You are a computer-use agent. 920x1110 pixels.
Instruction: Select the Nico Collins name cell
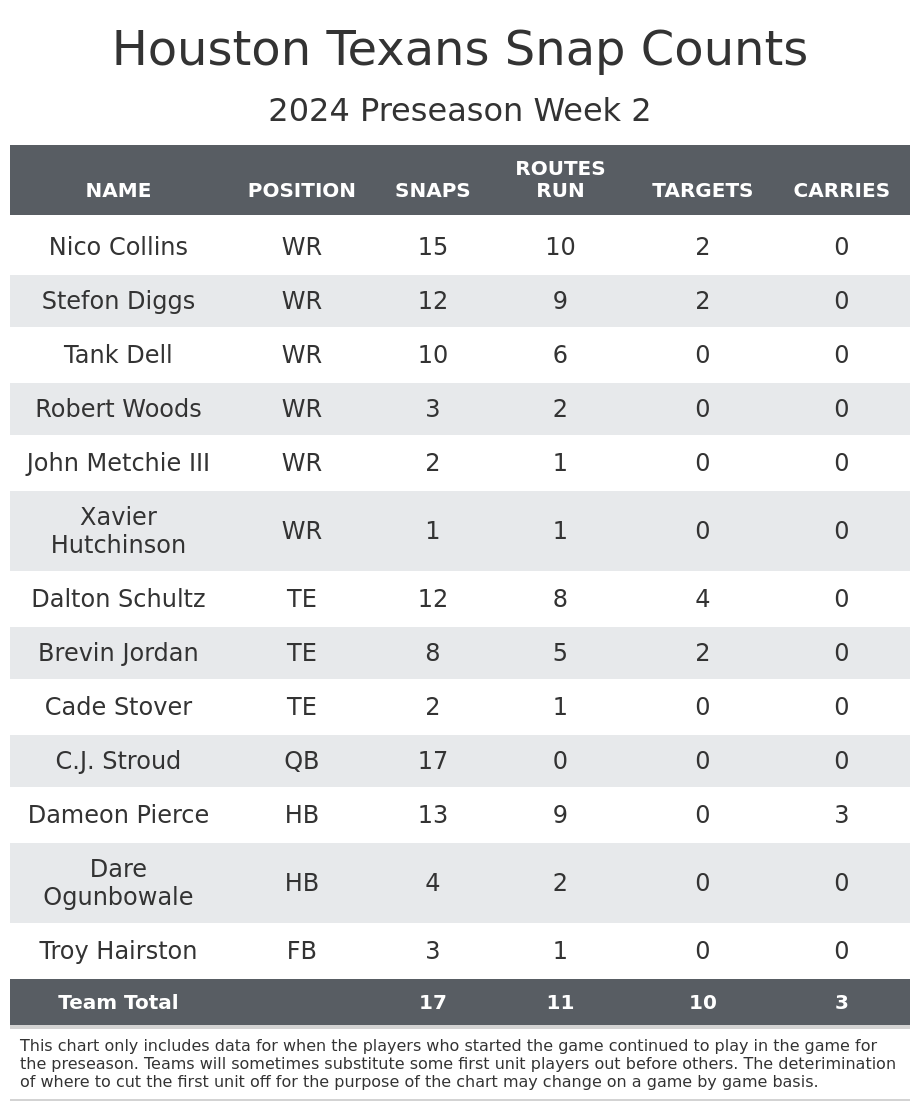(118, 247)
